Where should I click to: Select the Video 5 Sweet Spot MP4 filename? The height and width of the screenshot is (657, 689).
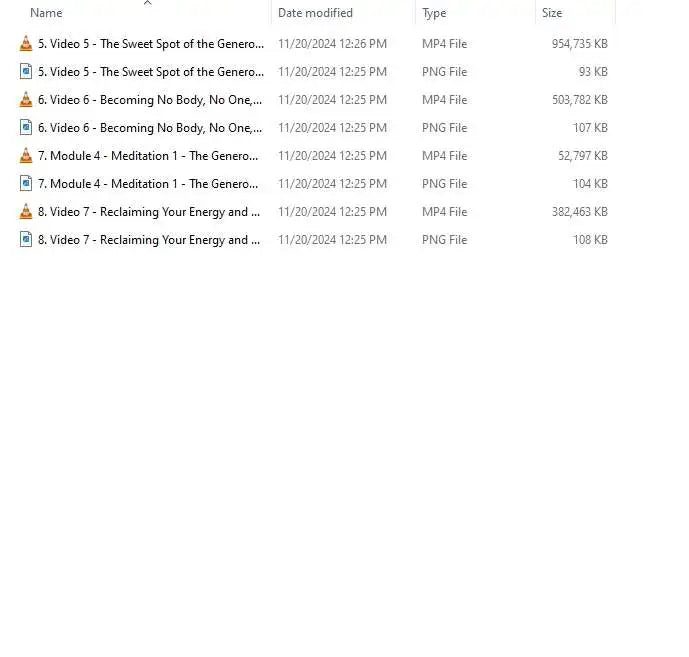pos(151,44)
